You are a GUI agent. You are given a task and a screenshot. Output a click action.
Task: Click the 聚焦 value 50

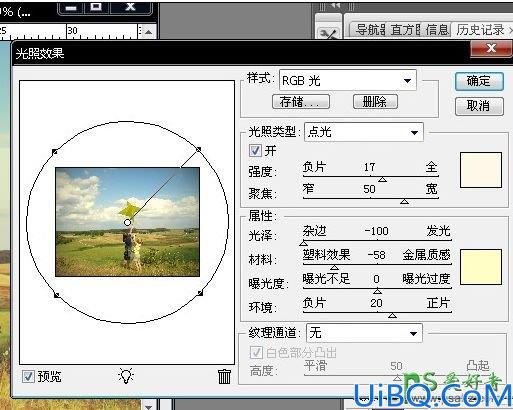(x=369, y=189)
